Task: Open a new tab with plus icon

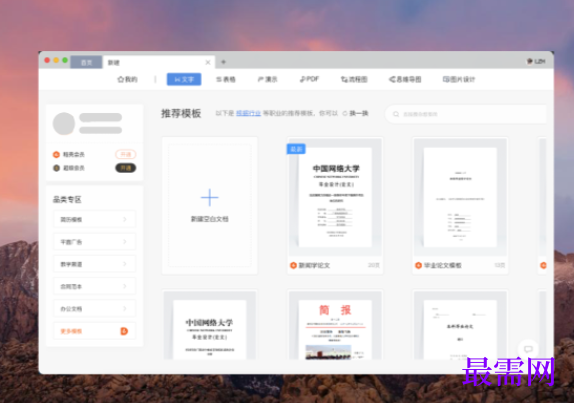Action: point(223,62)
